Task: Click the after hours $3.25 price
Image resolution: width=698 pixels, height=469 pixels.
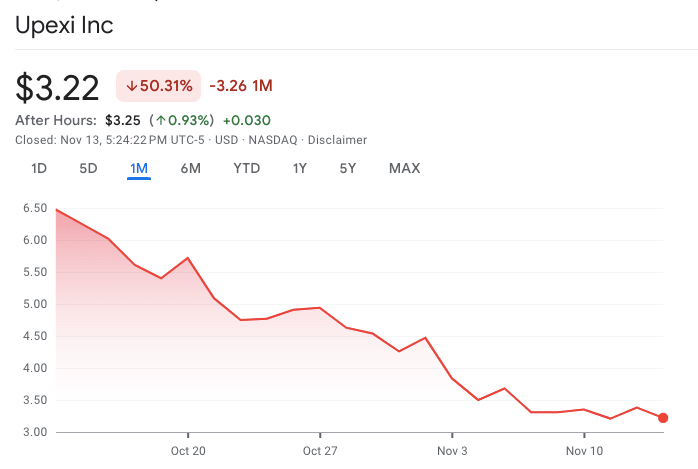Action: point(122,120)
